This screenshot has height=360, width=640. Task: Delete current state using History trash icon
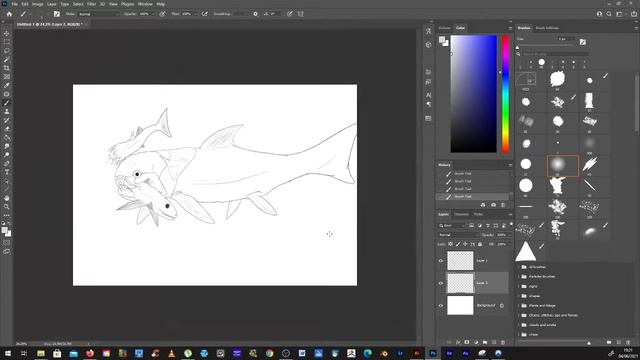503,205
